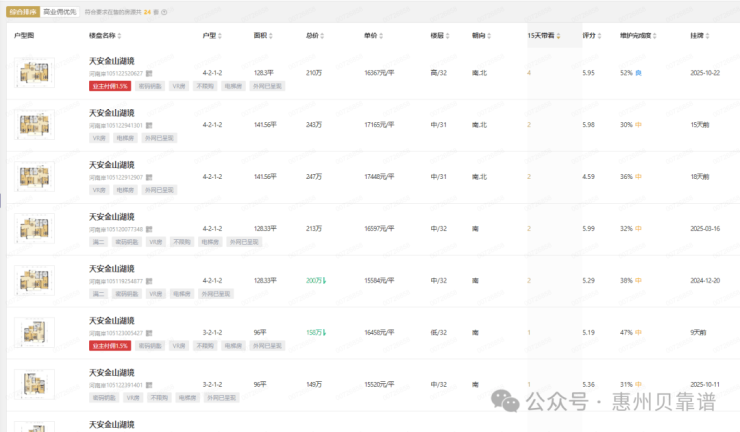The width and height of the screenshot is (740, 432).
Task: Open floor plan thumbnail of 158万 listing
Action: [x=35, y=332]
